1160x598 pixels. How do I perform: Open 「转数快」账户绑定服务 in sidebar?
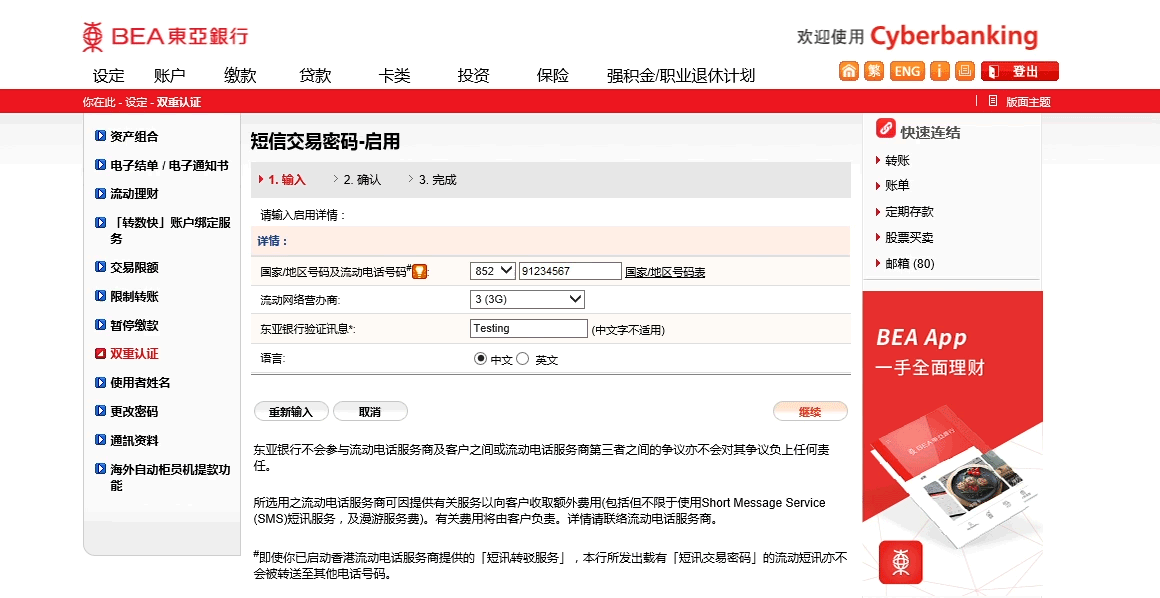tap(169, 230)
